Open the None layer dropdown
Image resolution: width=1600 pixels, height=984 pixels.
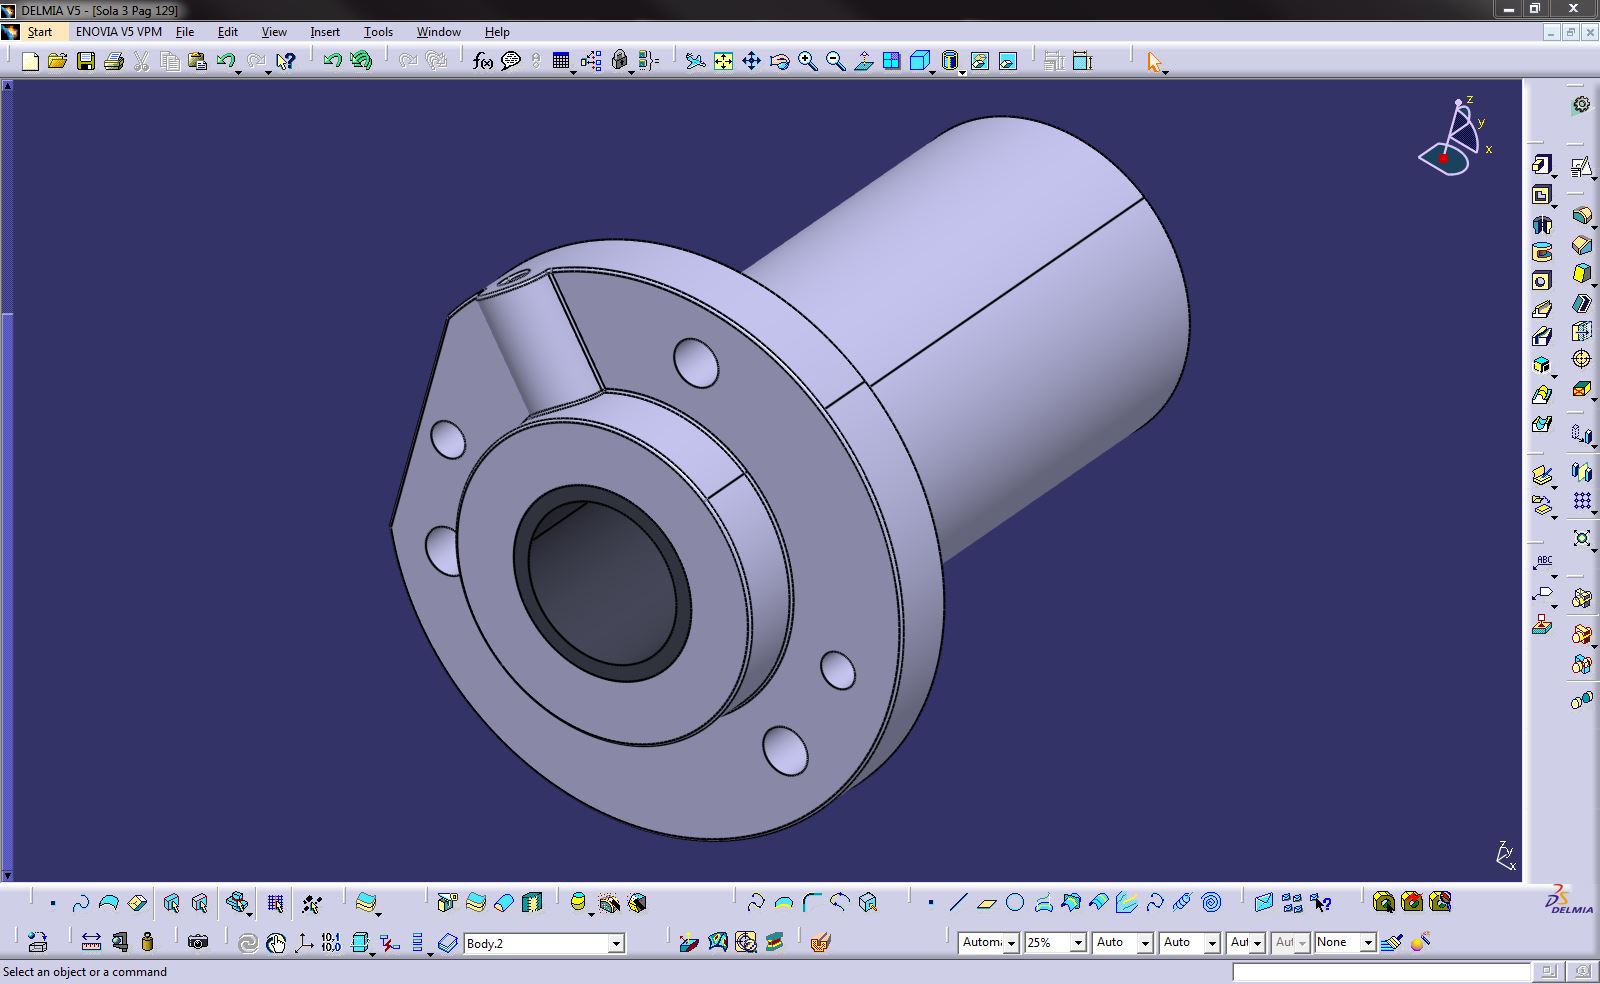[1368, 942]
